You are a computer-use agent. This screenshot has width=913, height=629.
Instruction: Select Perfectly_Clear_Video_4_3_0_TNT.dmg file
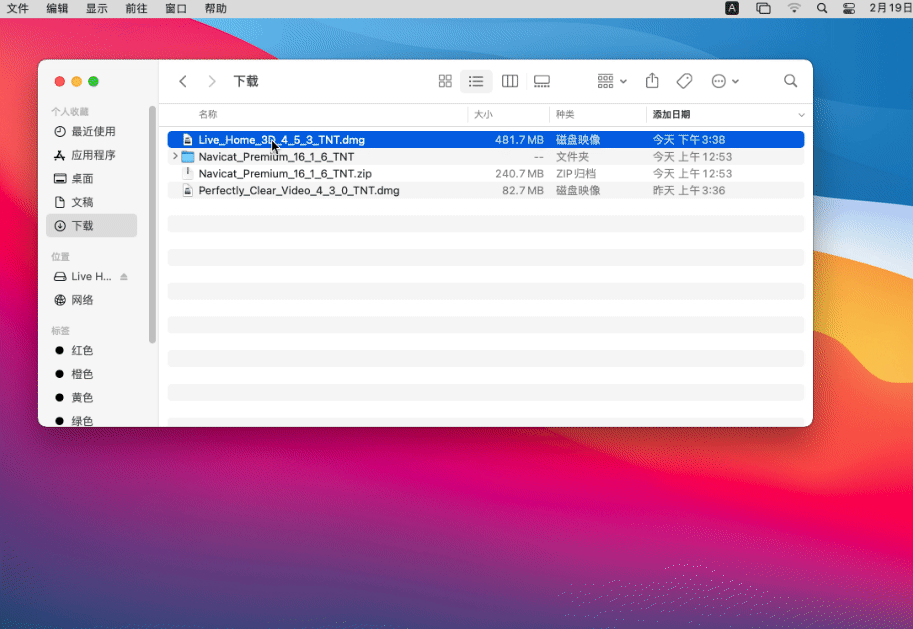coord(486,190)
